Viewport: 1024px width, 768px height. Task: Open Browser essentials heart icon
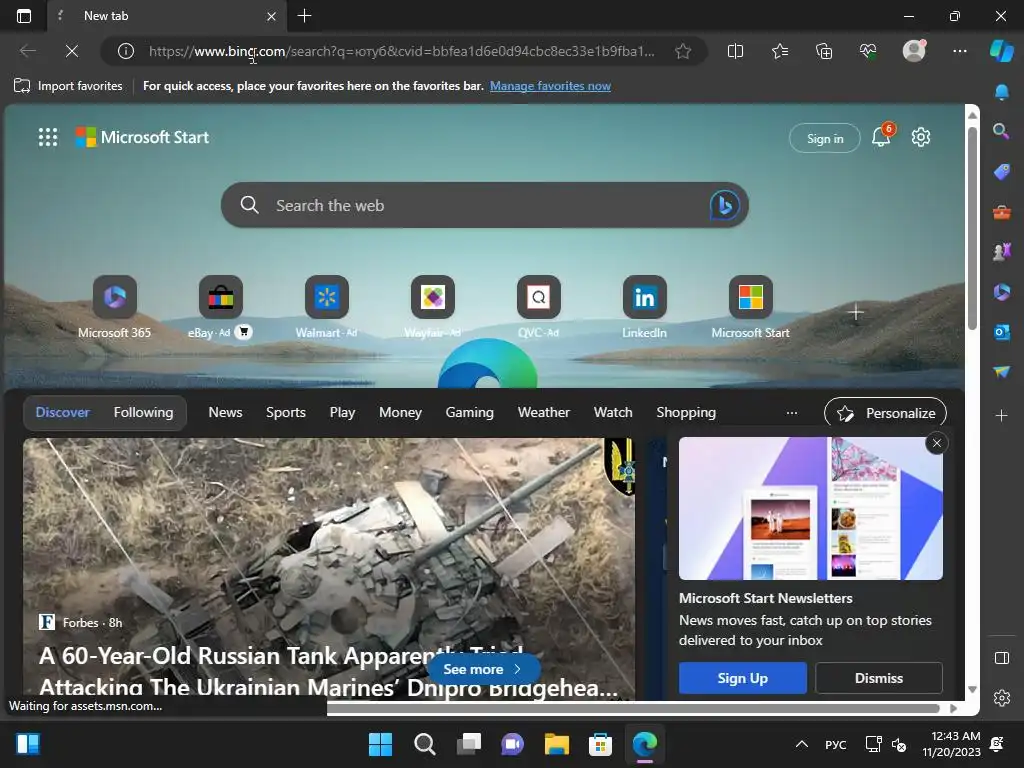click(868, 51)
